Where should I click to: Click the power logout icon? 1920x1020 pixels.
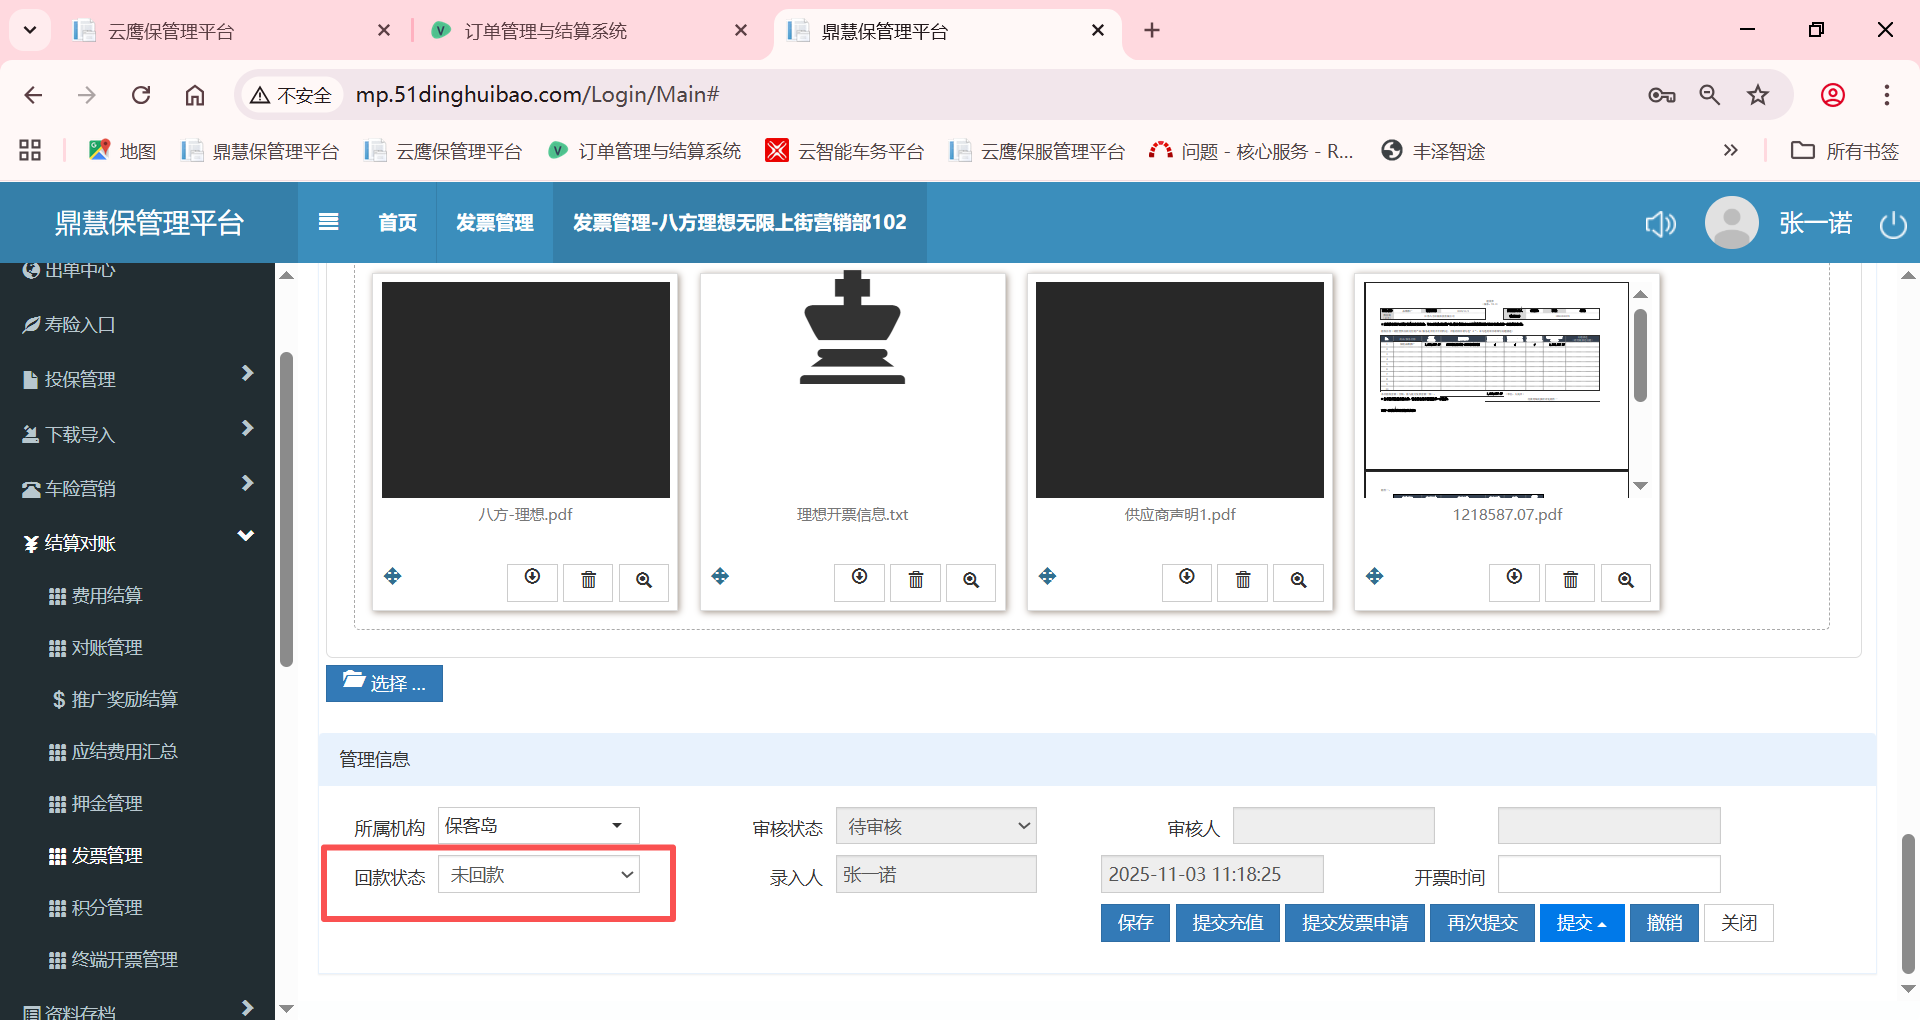click(x=1893, y=224)
